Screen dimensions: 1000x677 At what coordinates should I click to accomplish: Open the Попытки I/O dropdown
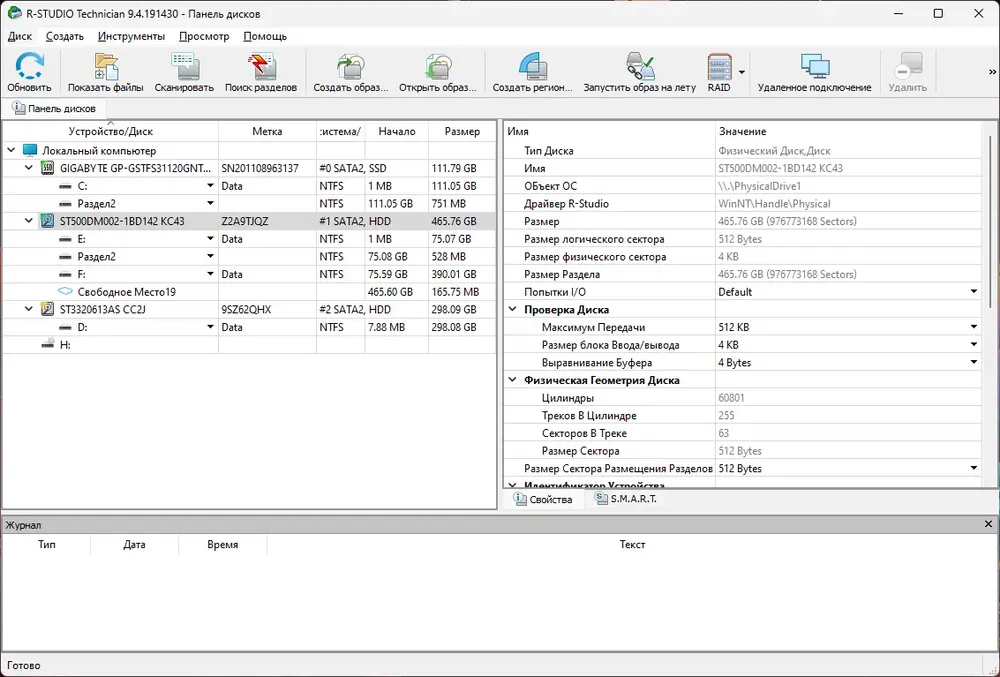click(974, 291)
